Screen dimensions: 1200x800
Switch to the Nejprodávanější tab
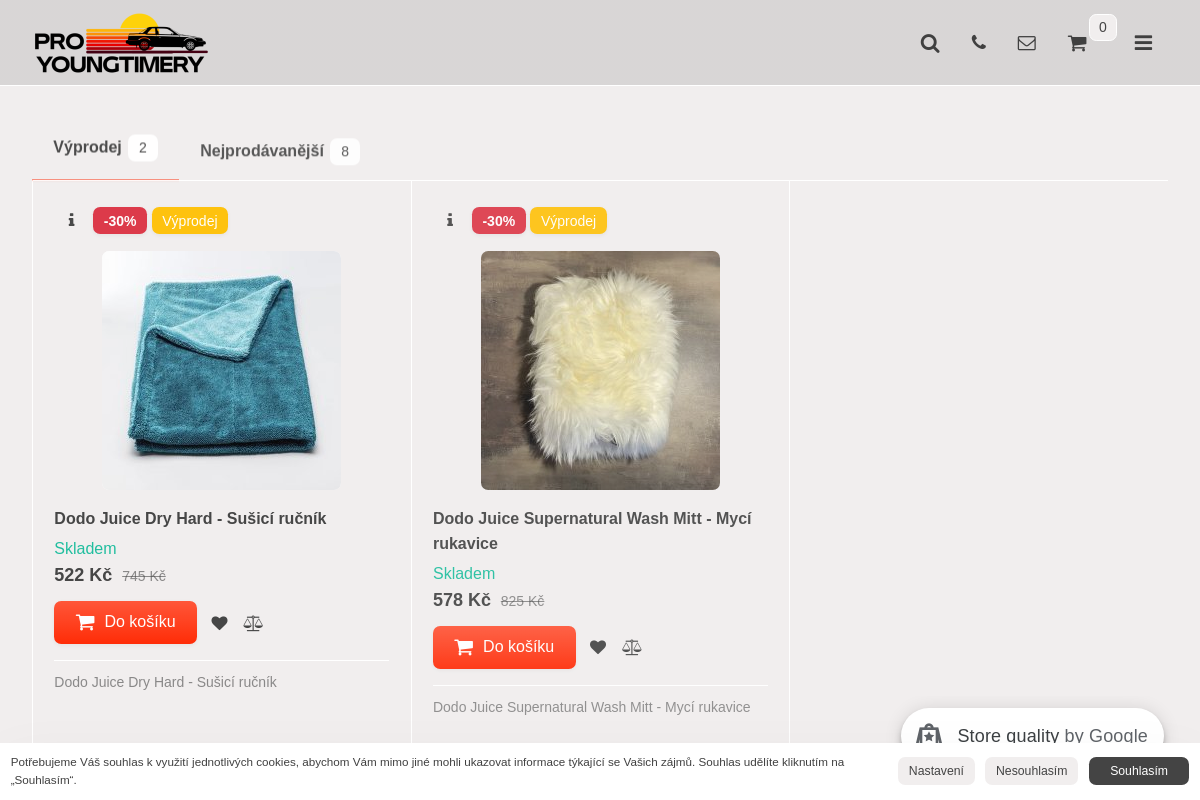280,151
